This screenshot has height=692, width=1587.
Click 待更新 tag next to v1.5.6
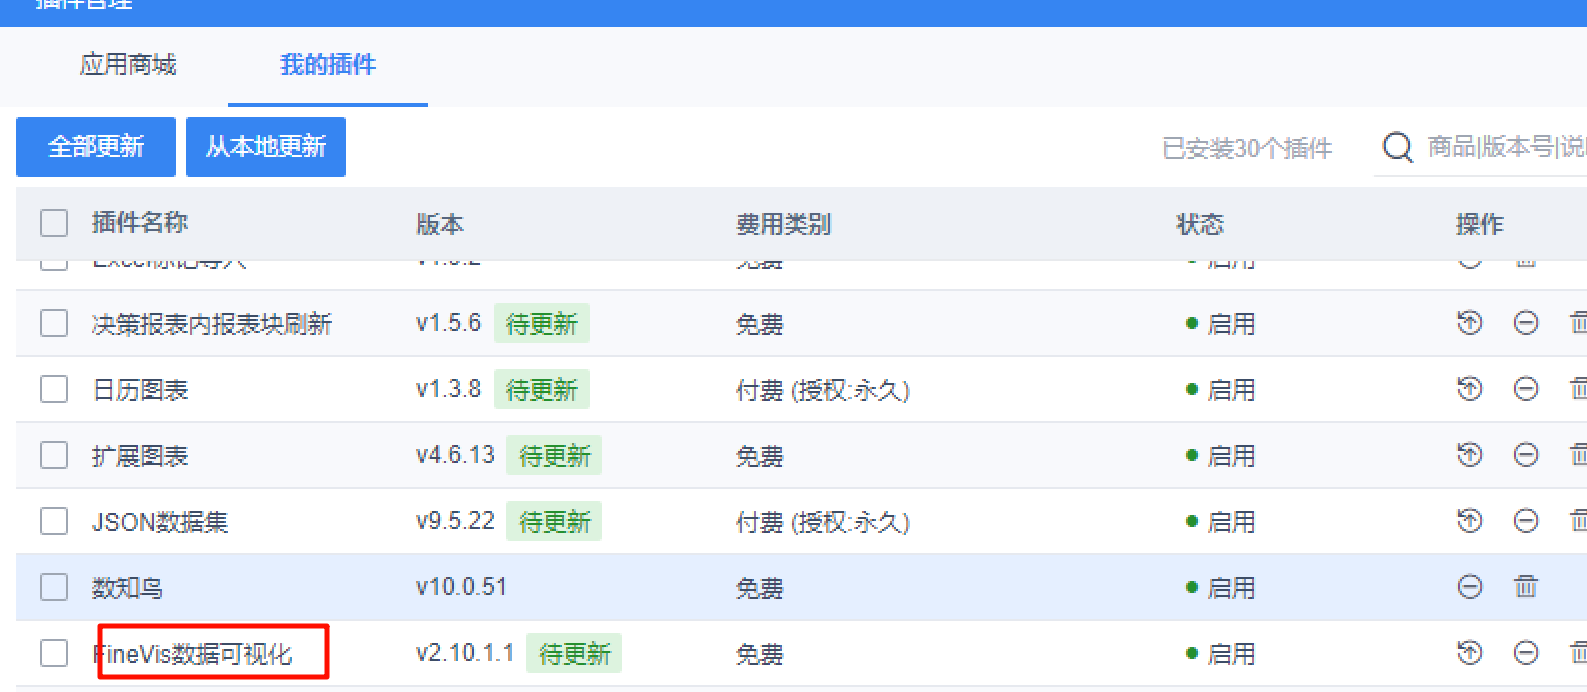coord(542,323)
